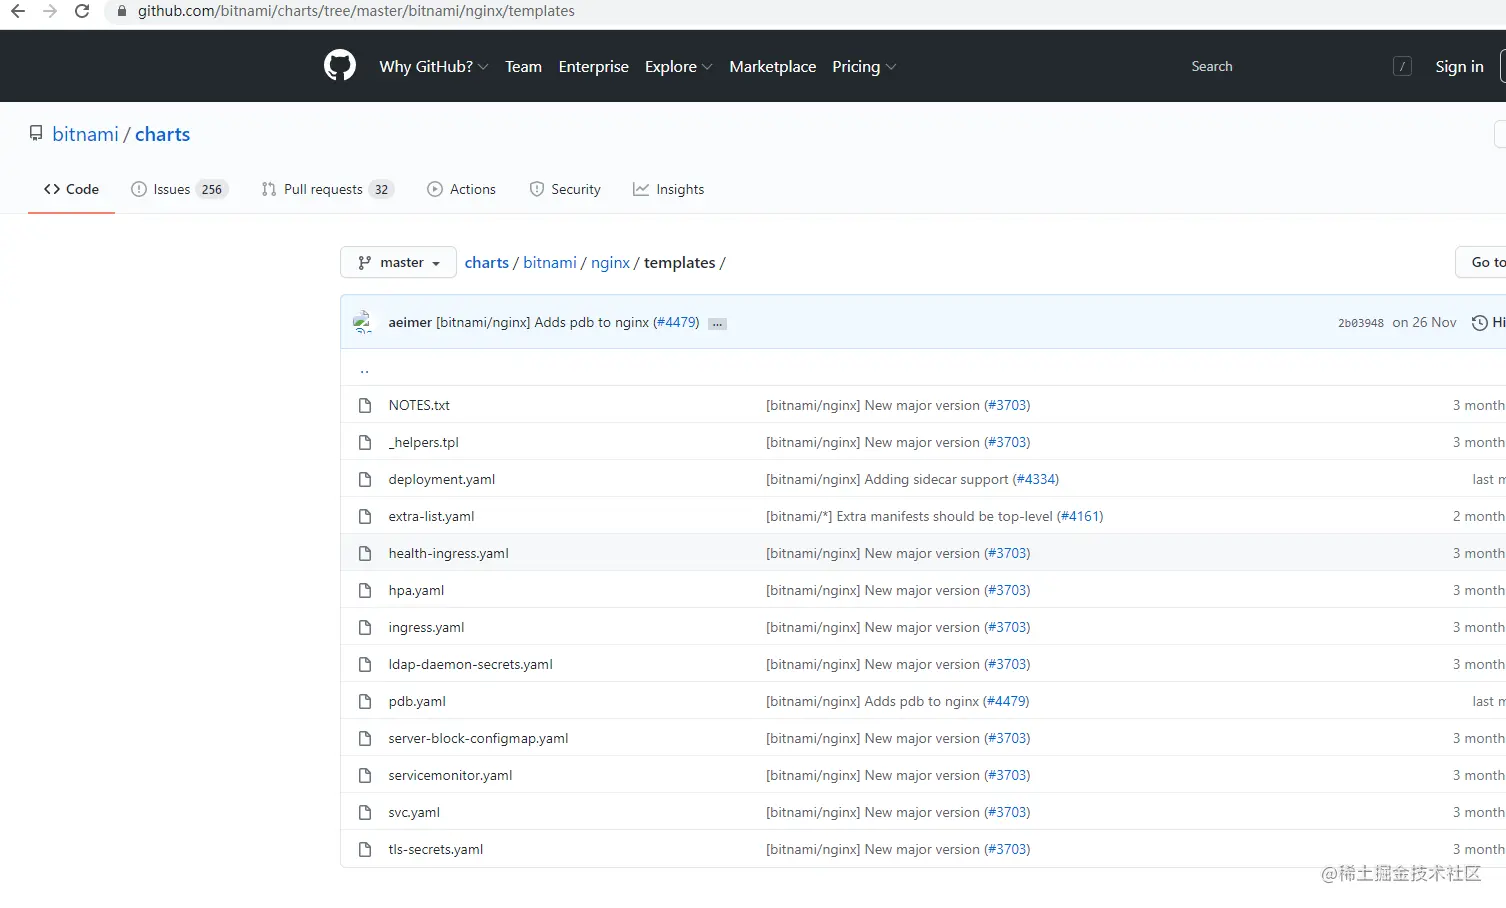Open the Enterprise page
The height and width of the screenshot is (908, 1506).
pos(593,66)
